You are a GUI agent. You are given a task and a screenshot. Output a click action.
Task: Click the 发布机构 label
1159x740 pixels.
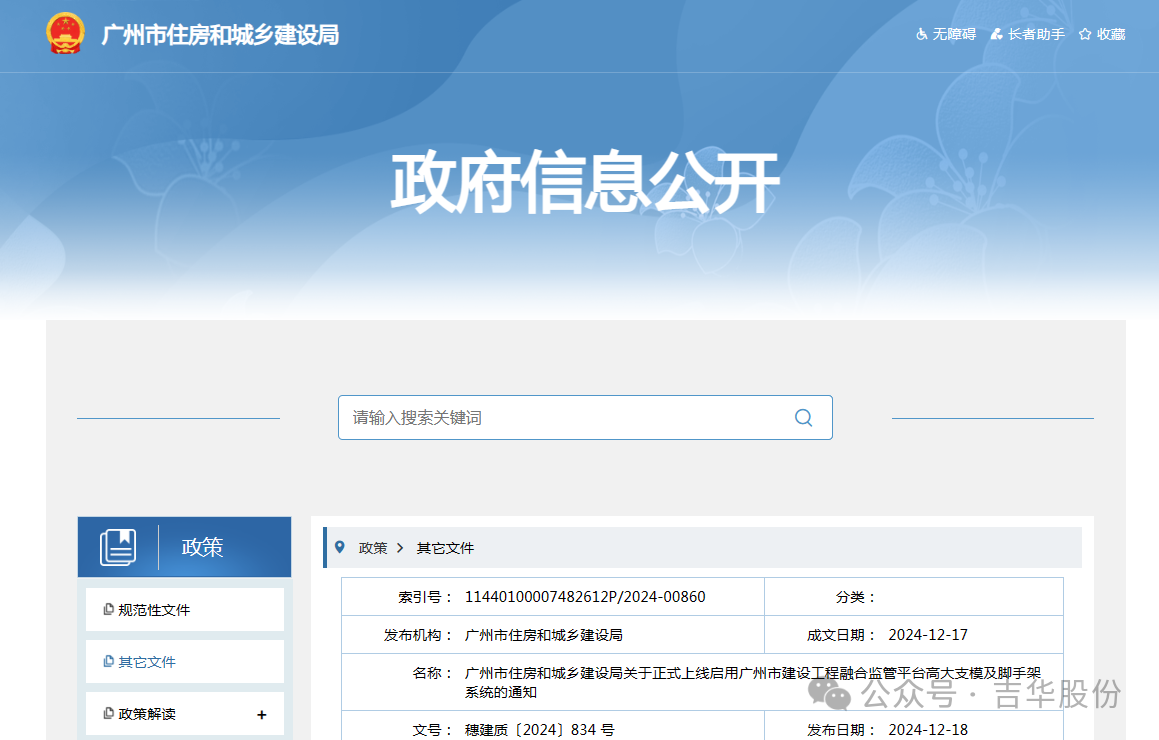(x=418, y=635)
